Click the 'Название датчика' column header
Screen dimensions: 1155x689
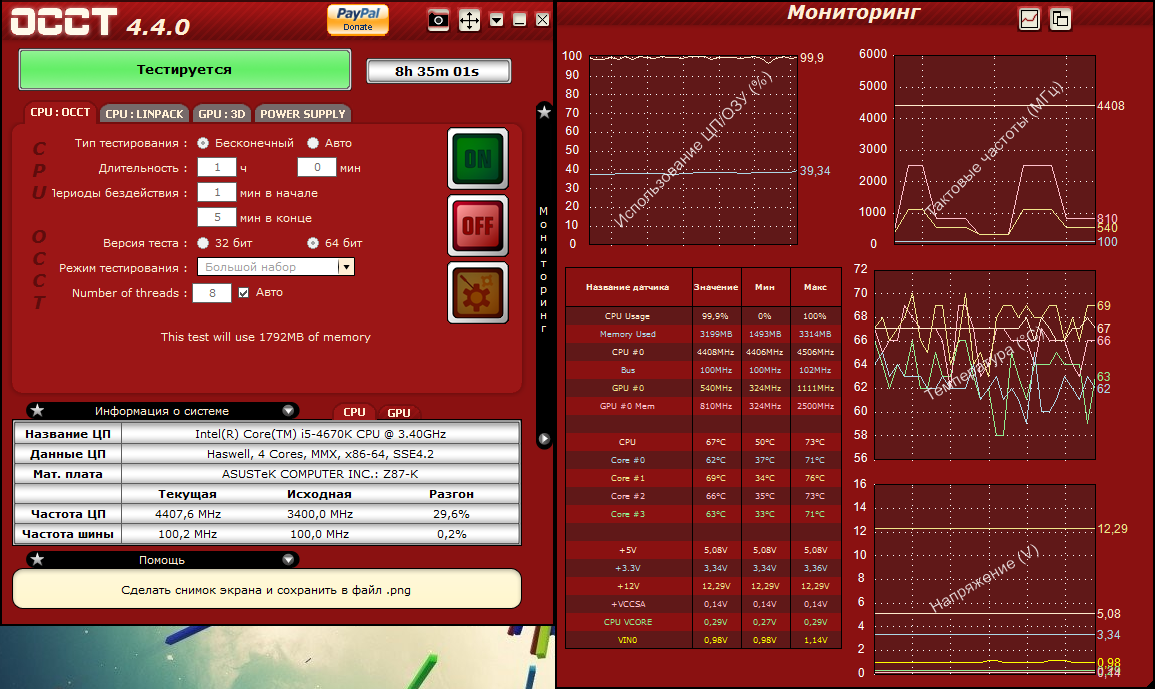coord(628,287)
